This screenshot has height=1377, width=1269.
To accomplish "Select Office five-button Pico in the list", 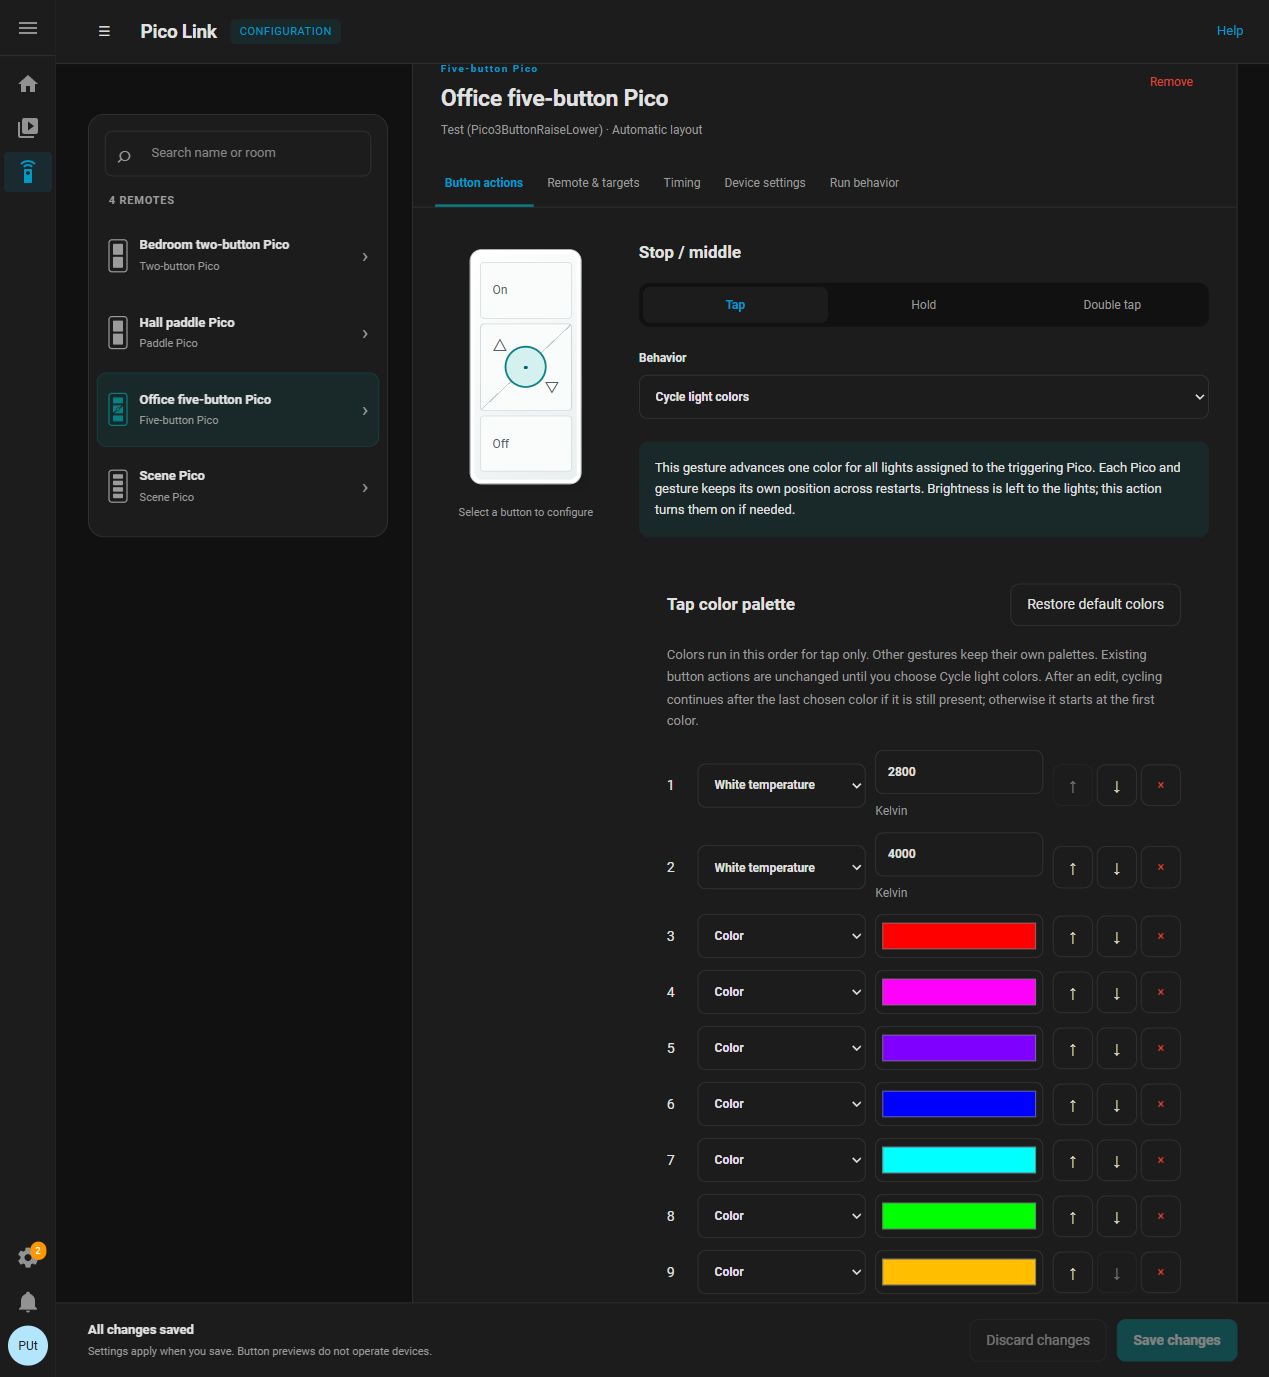I will [x=238, y=410].
